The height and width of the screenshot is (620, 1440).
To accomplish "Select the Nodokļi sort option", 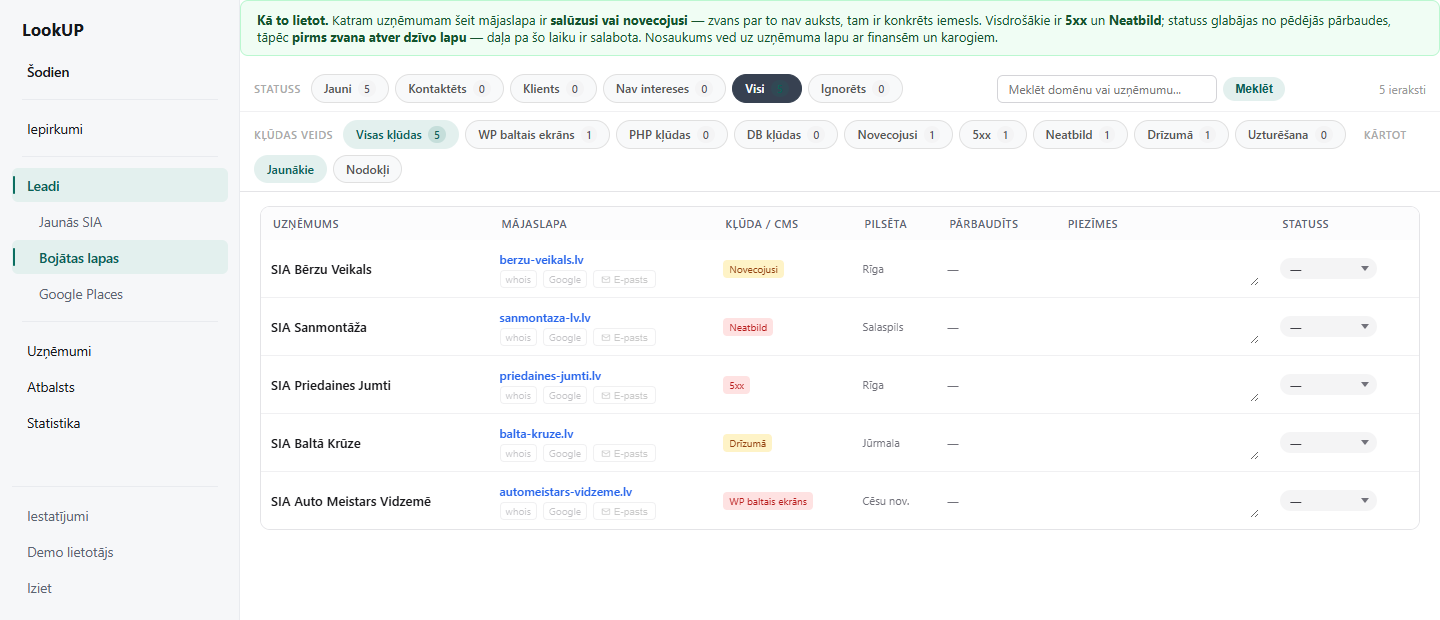I will [x=367, y=170].
